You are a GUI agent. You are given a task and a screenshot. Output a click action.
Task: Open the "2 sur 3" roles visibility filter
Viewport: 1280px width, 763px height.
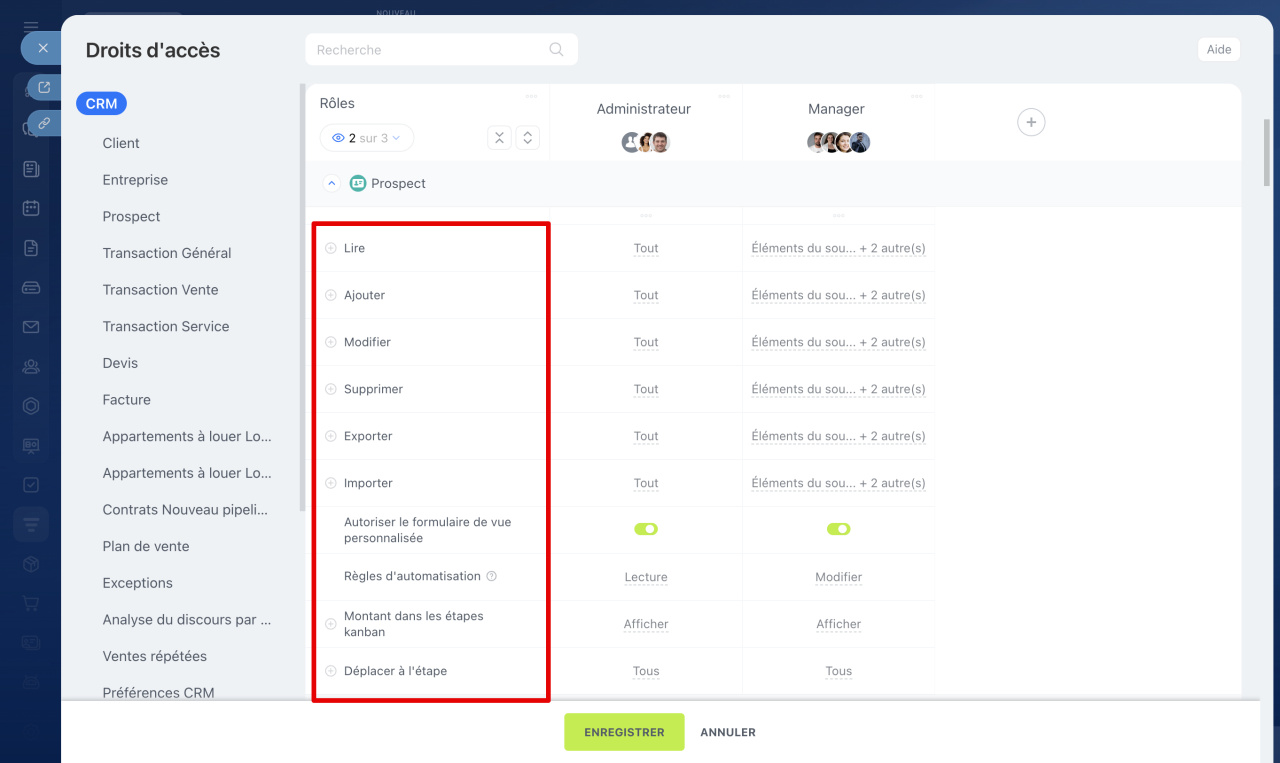[x=367, y=138]
